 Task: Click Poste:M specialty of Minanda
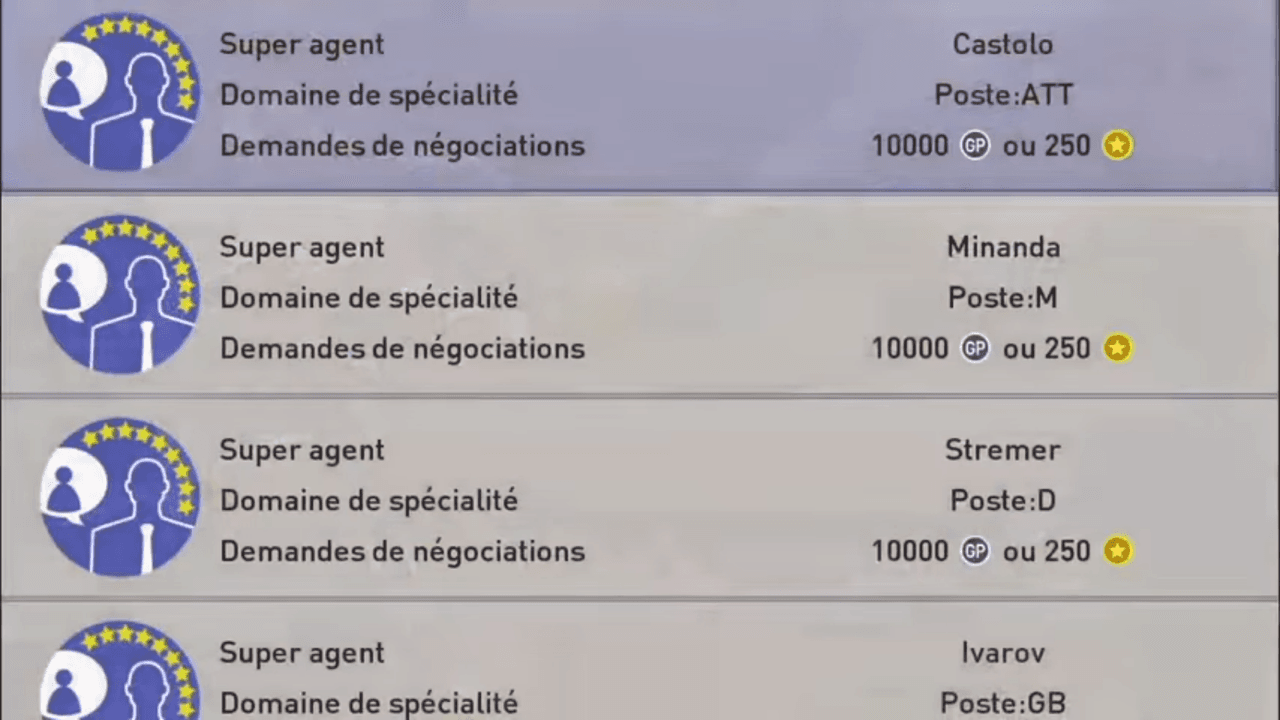(x=1002, y=298)
